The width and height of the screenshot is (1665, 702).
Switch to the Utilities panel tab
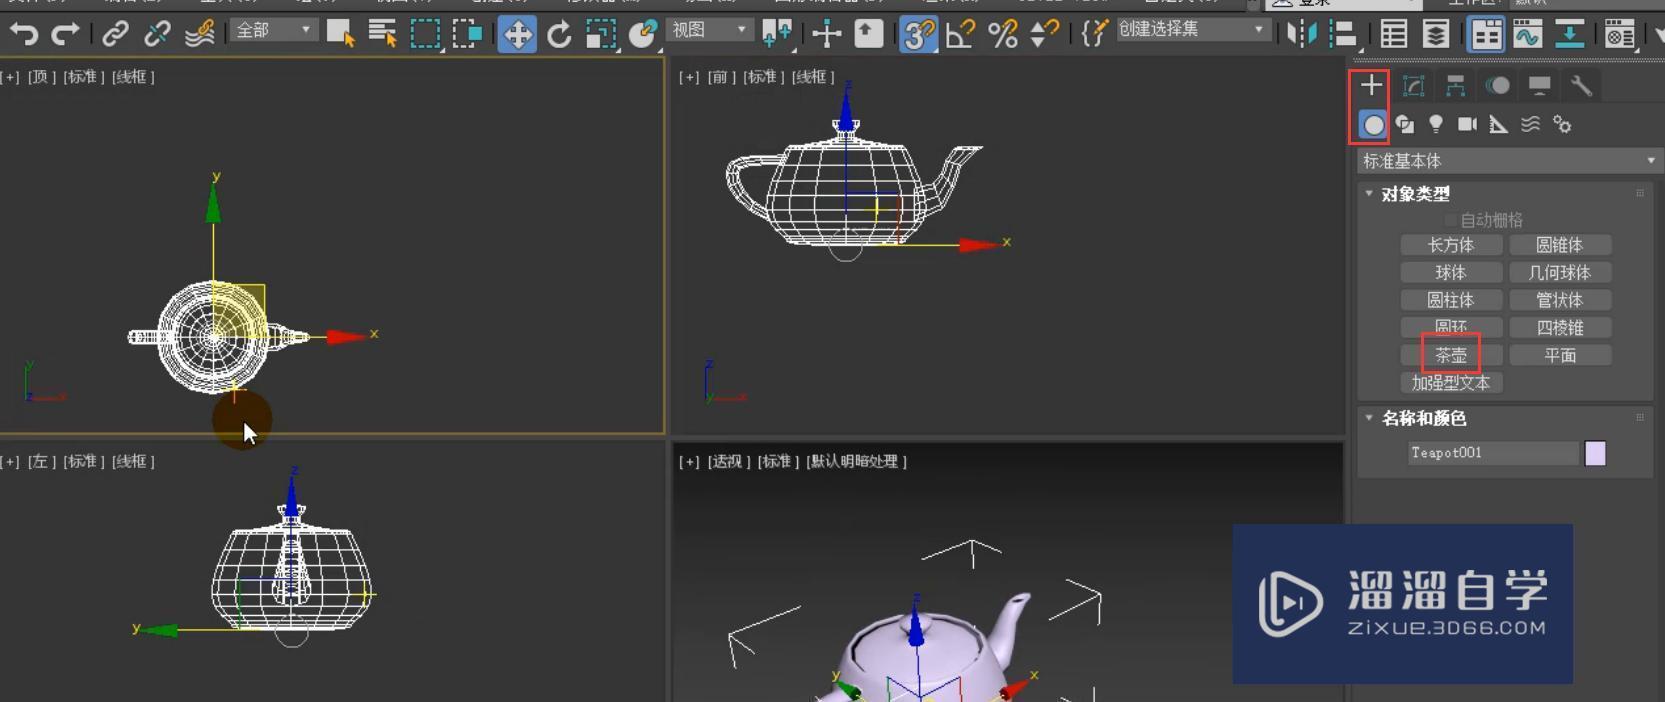coord(1581,85)
